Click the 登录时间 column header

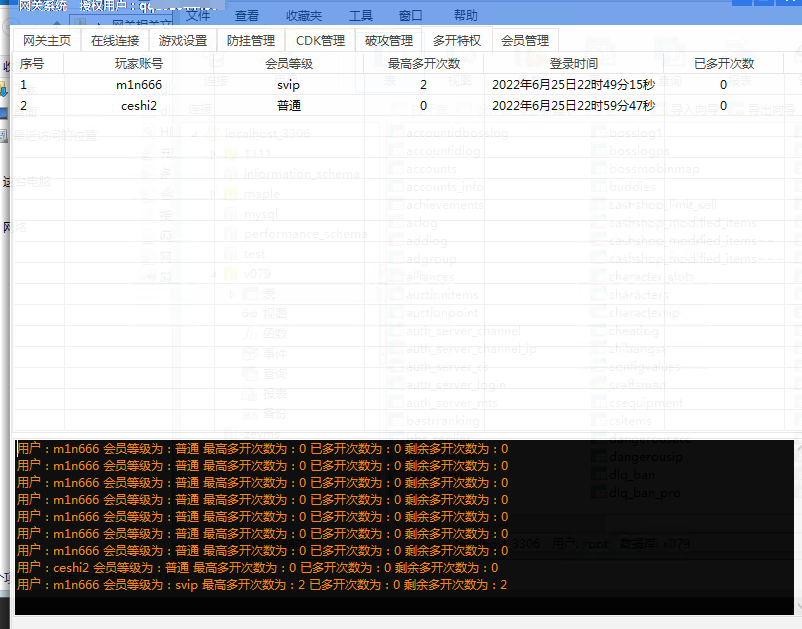coord(573,63)
